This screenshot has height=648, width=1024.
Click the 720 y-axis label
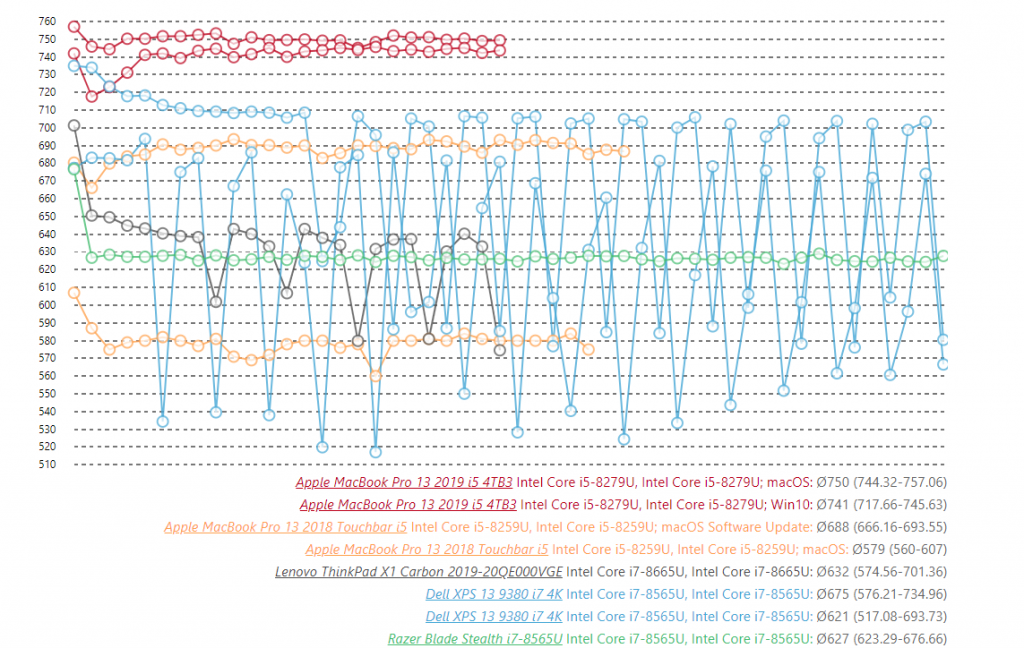(47, 92)
